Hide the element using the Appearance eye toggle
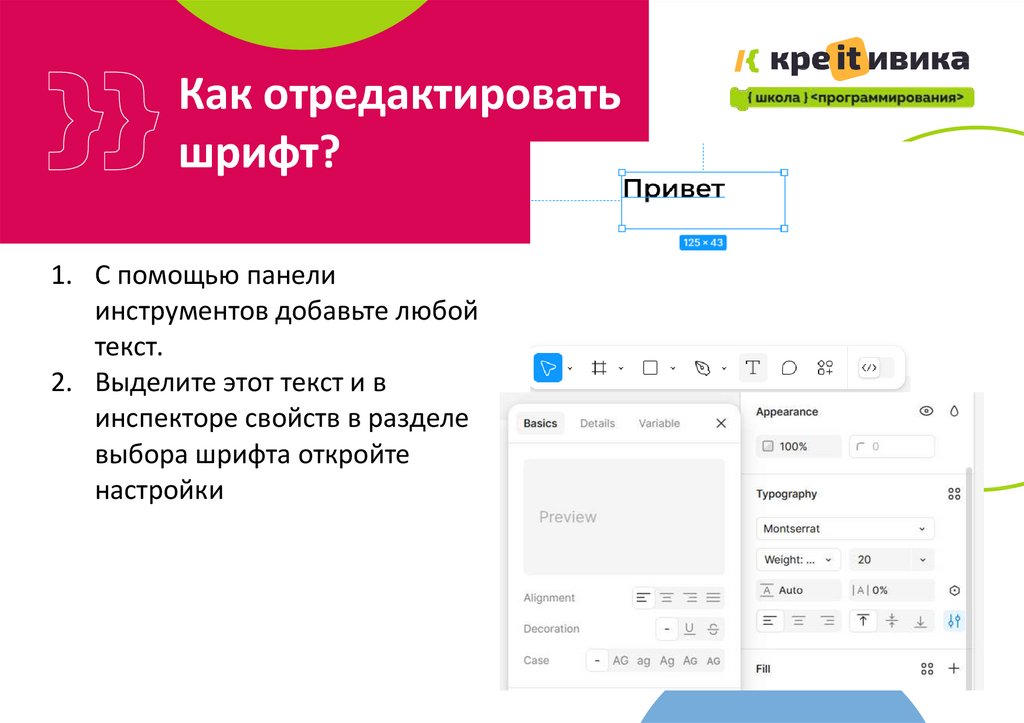The height and width of the screenshot is (723, 1024). pos(926,410)
